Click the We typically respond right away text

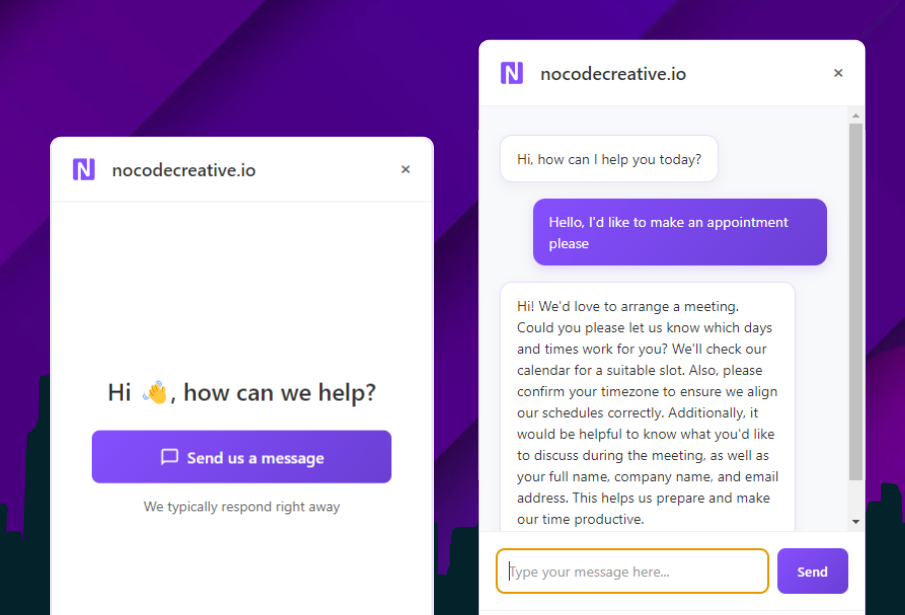coord(241,506)
